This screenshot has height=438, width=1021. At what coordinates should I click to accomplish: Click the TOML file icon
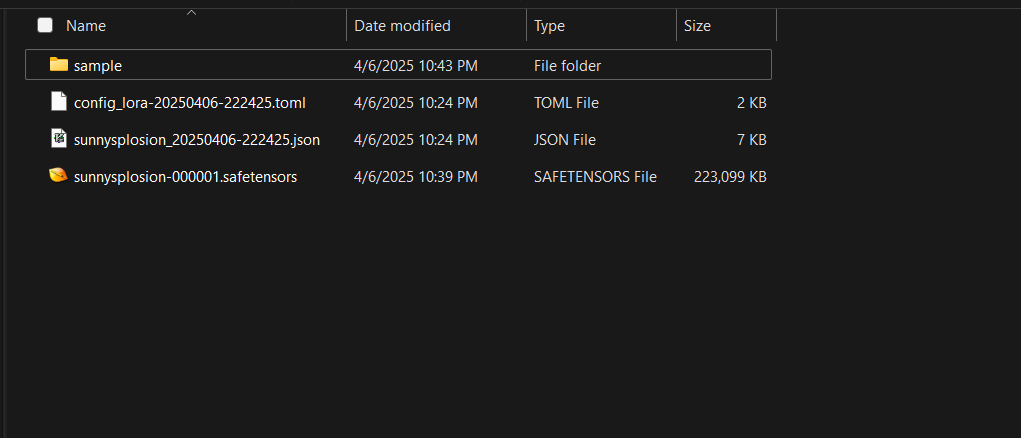59,102
